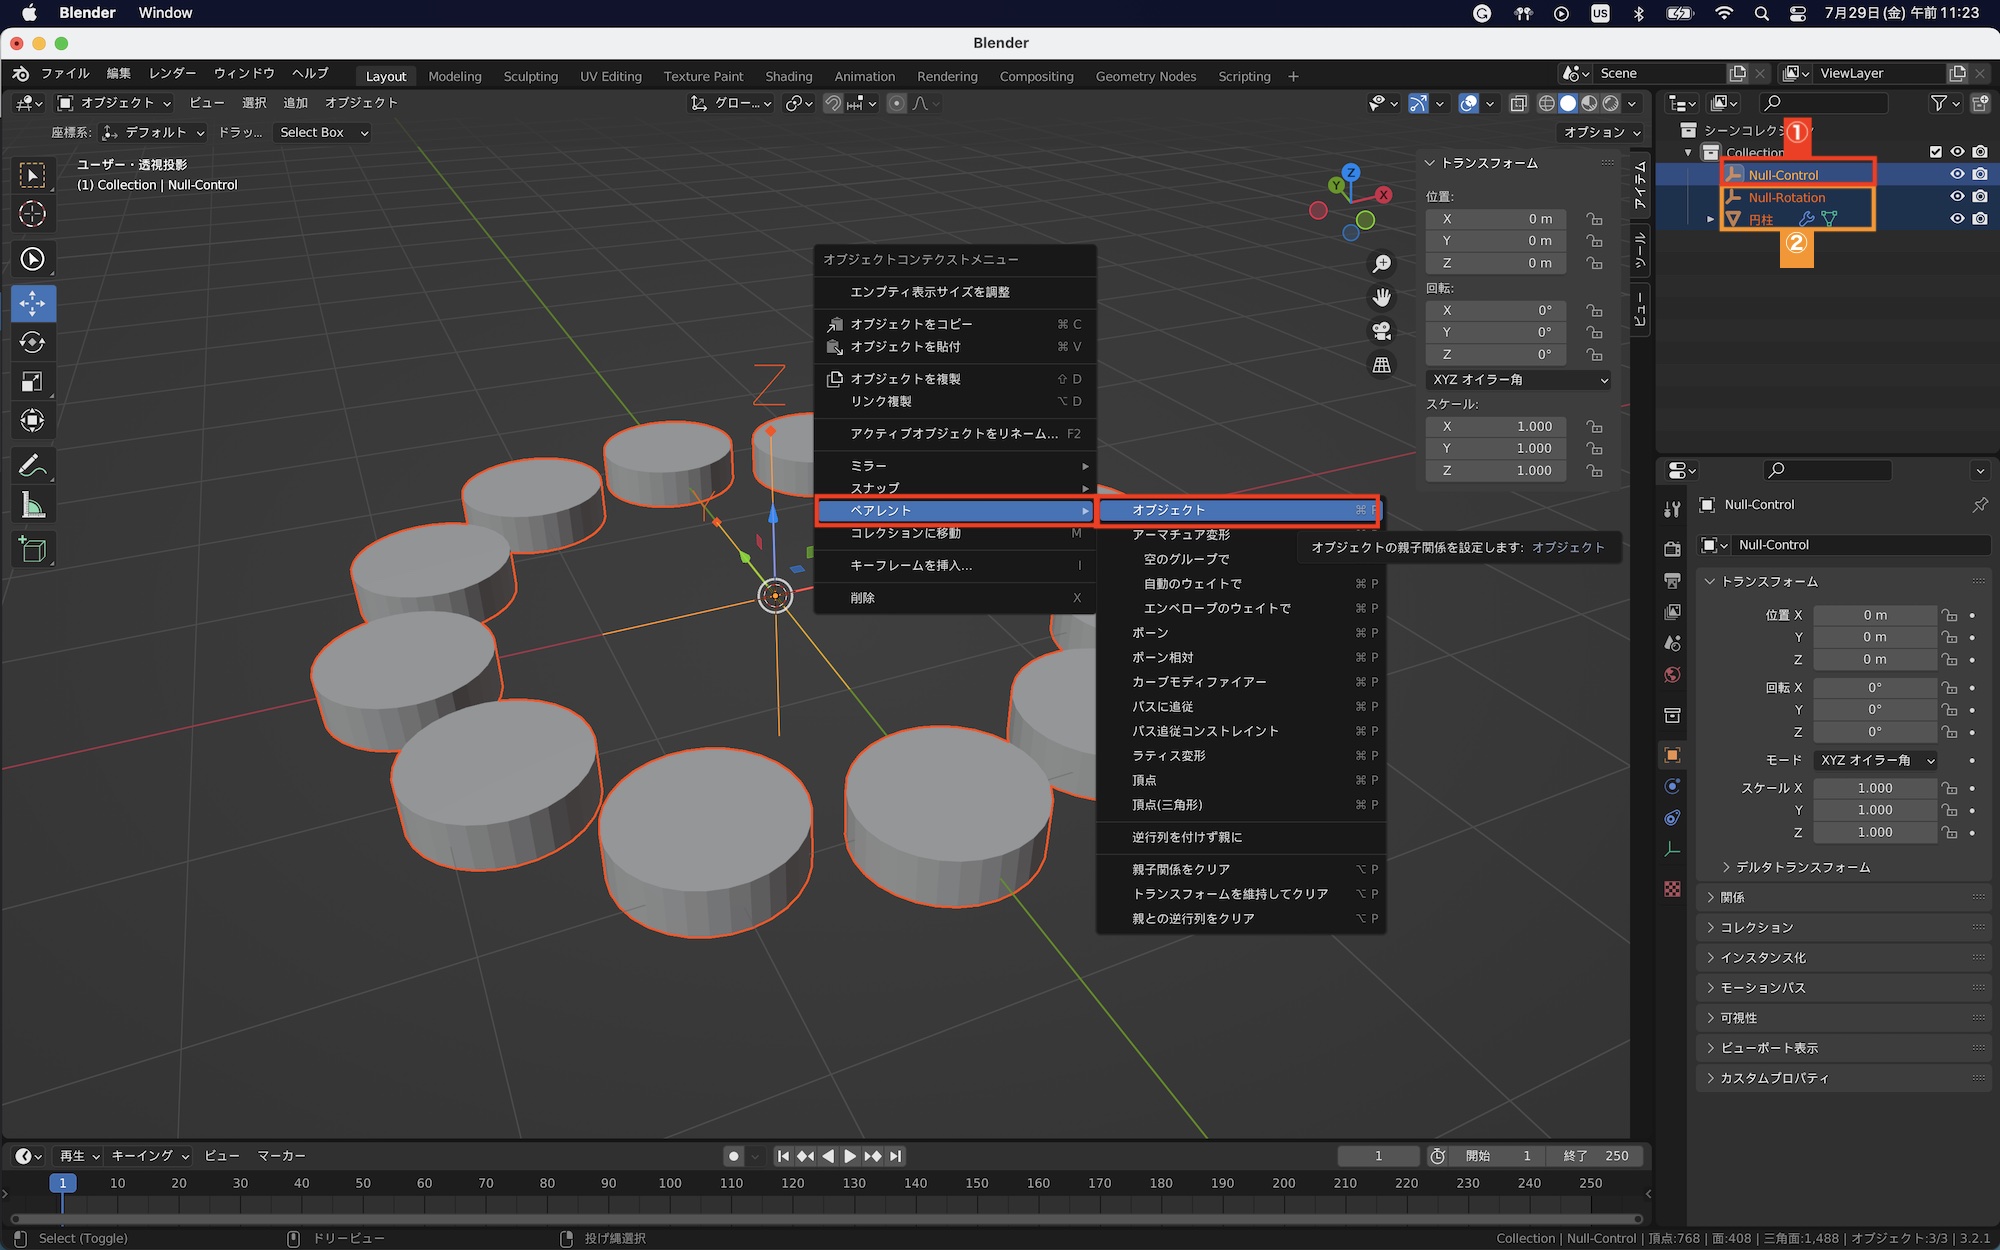Viewport: 2000px width, 1250px height.
Task: Open the Object properties tab icon
Action: pos(1672,755)
